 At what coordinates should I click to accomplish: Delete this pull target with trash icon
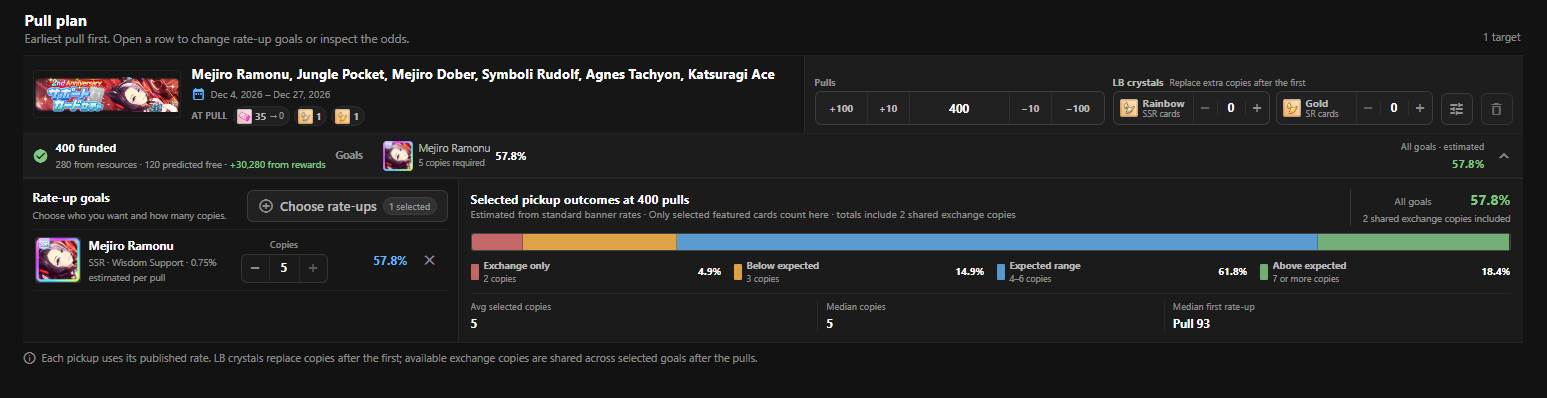tap(1496, 108)
